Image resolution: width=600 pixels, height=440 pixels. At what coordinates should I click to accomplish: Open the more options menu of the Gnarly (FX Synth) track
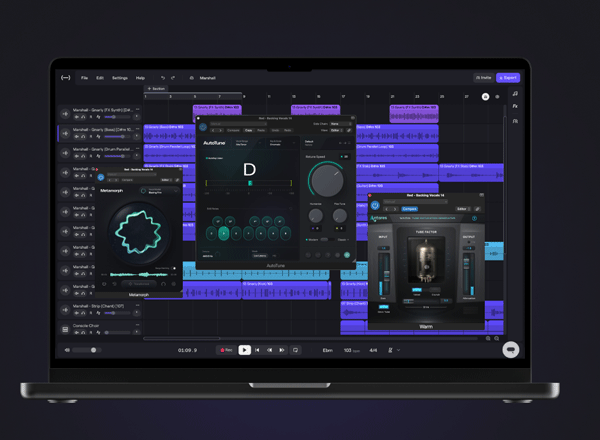[x=138, y=110]
